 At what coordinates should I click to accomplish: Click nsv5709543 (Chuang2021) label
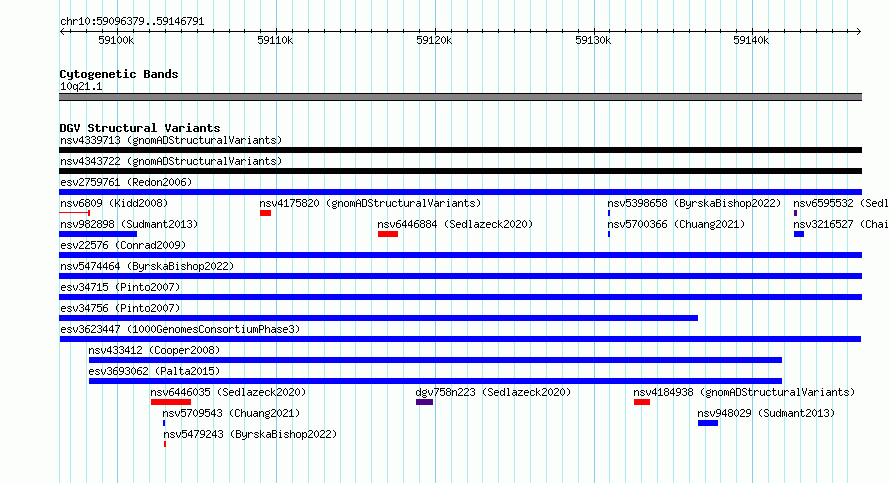[231, 413]
